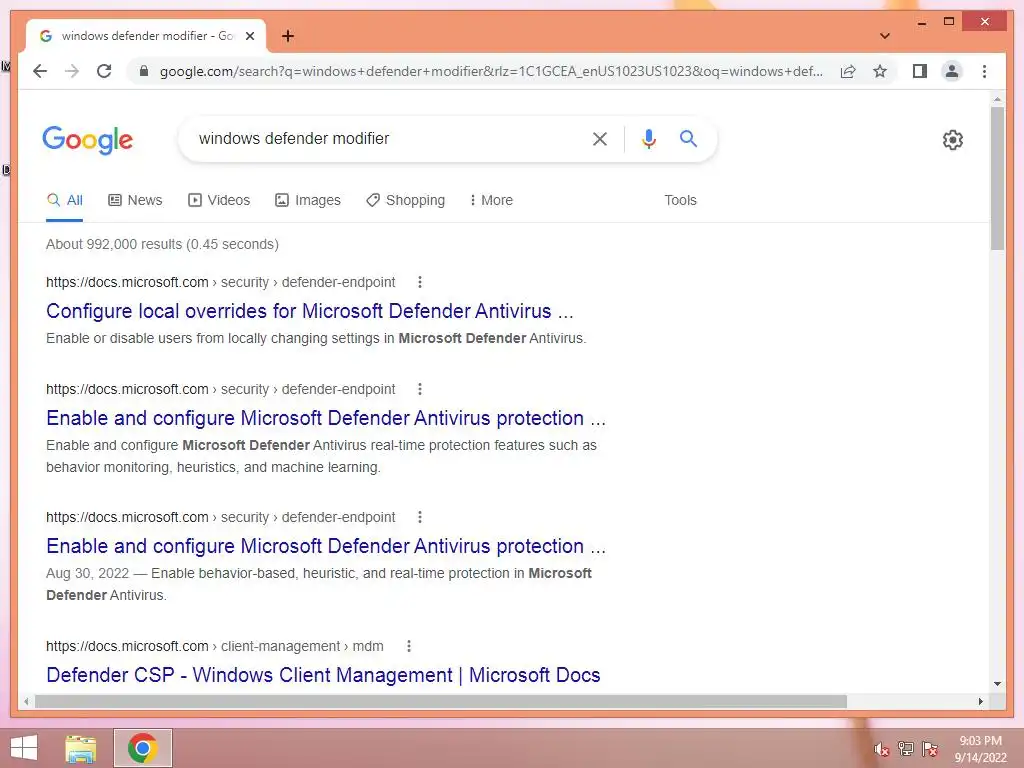Viewport: 1024px width, 768px height.
Task: Click About 992,000 results text
Action: tap(162, 244)
